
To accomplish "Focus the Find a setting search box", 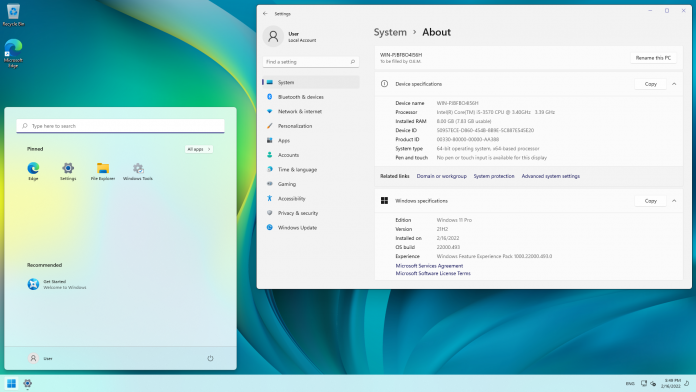I will point(310,62).
